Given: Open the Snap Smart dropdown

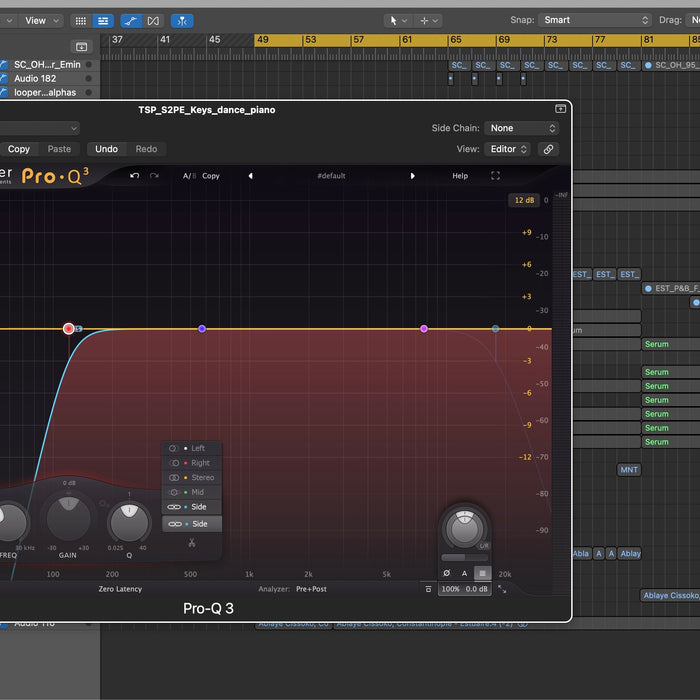Looking at the screenshot, I should pyautogui.click(x=595, y=20).
